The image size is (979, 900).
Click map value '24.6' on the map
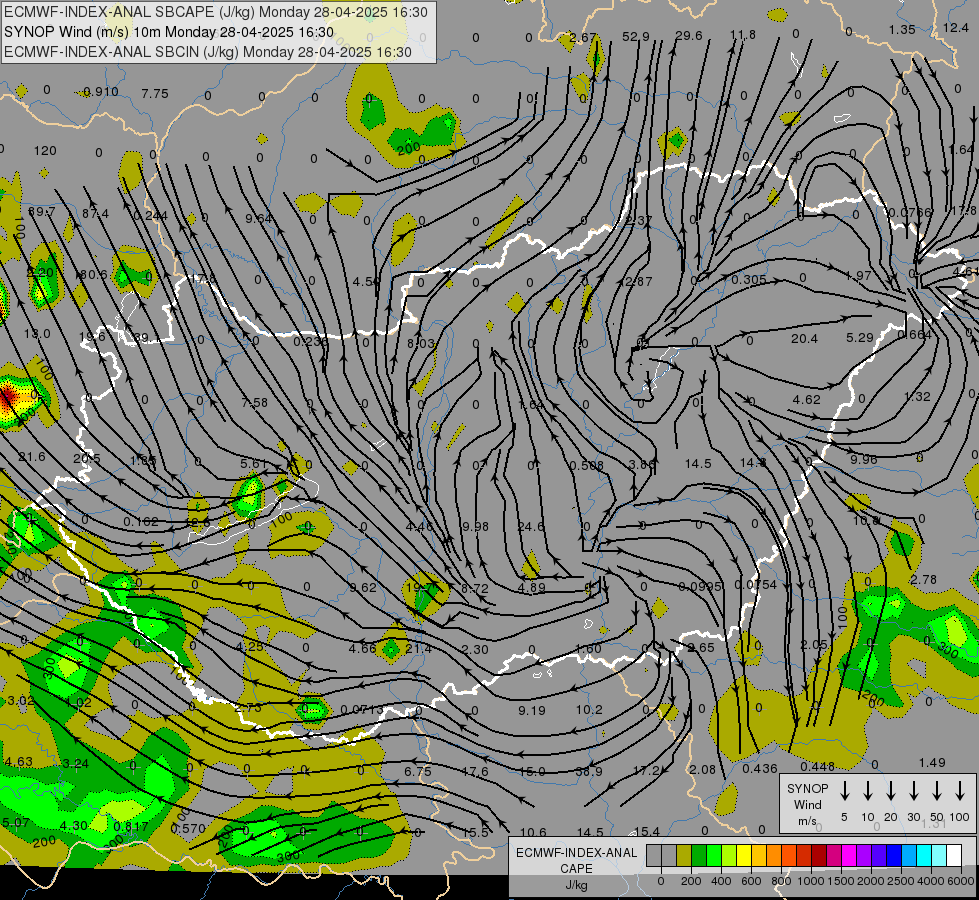pyautogui.click(x=531, y=527)
